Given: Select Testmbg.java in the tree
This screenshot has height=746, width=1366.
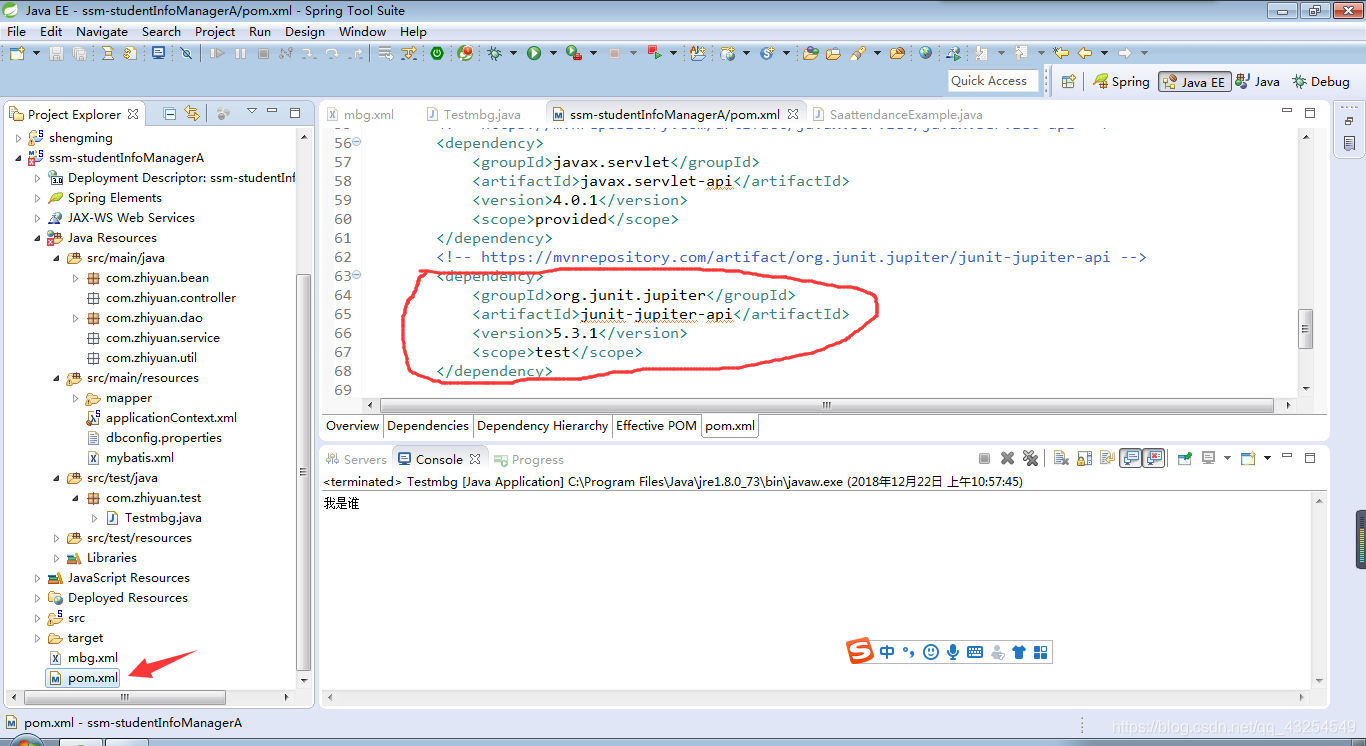Looking at the screenshot, I should tap(154, 518).
